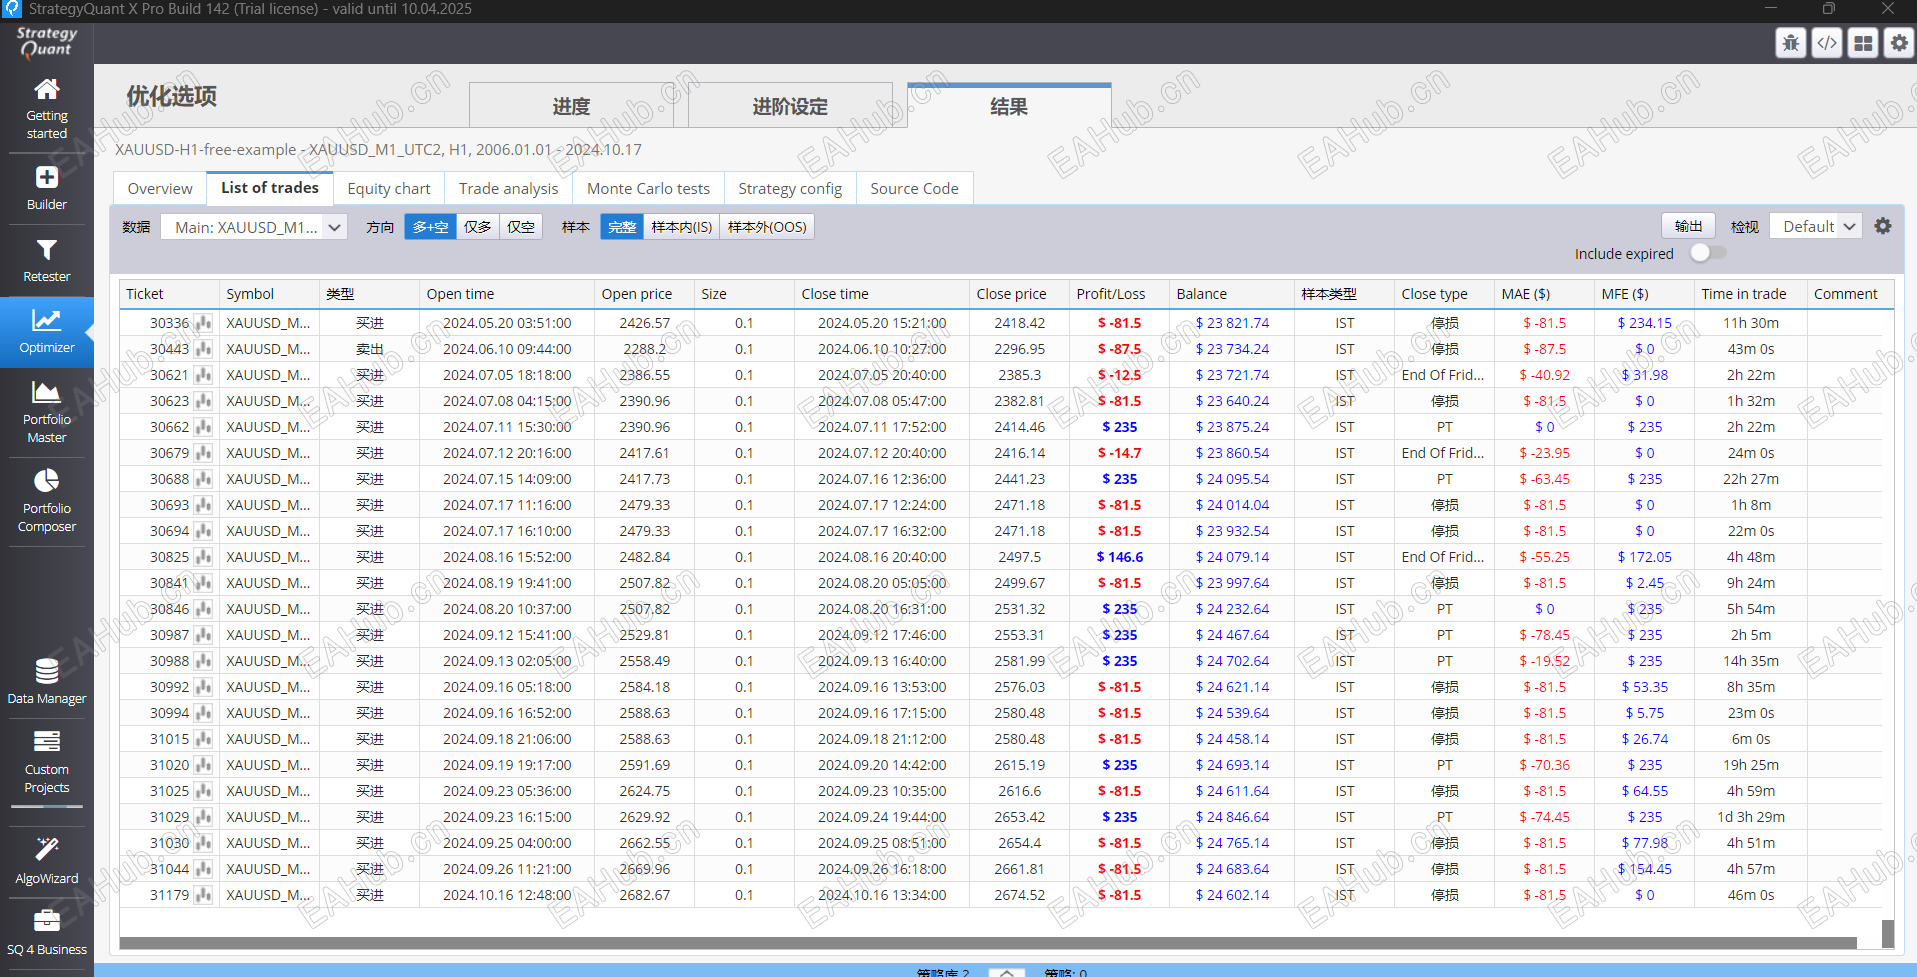Screen dimensions: 1917x977
Task: Launch AlgoWizard
Action: click(47, 860)
